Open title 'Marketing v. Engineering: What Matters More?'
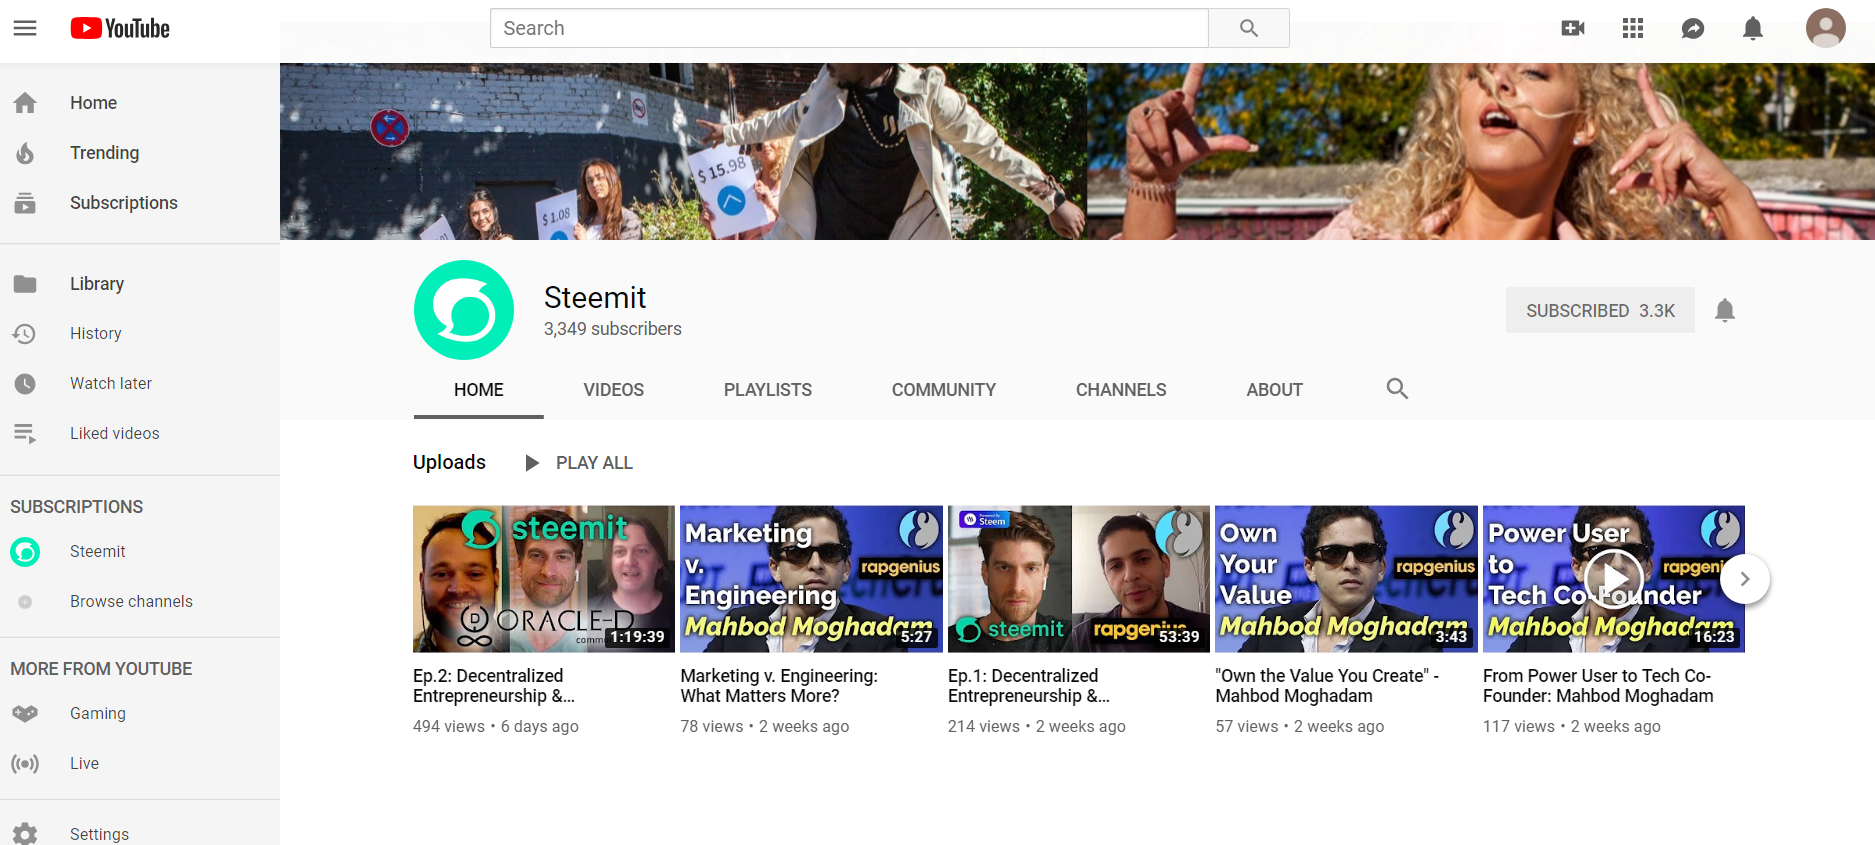 [779, 686]
